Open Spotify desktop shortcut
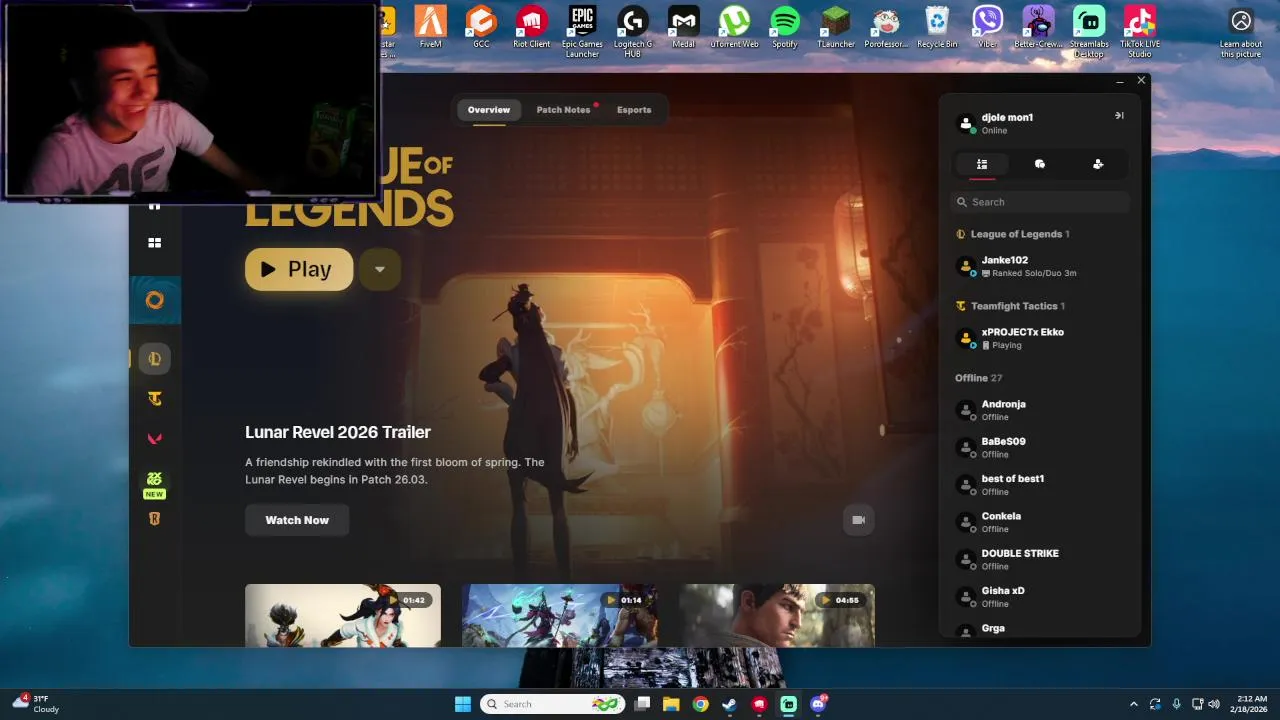 pos(785,28)
